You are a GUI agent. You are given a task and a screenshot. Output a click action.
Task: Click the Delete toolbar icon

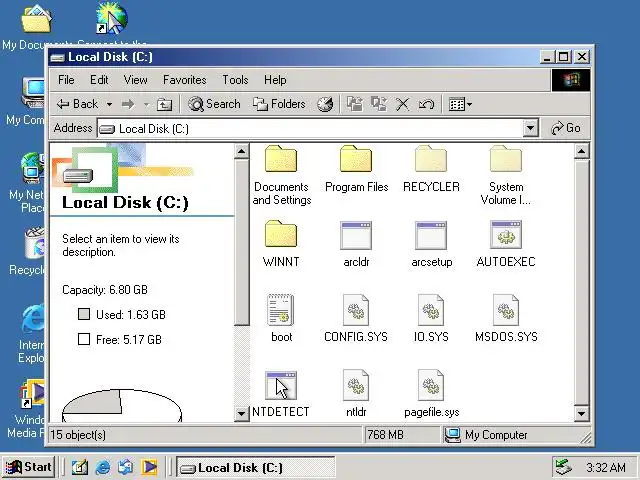coord(402,104)
